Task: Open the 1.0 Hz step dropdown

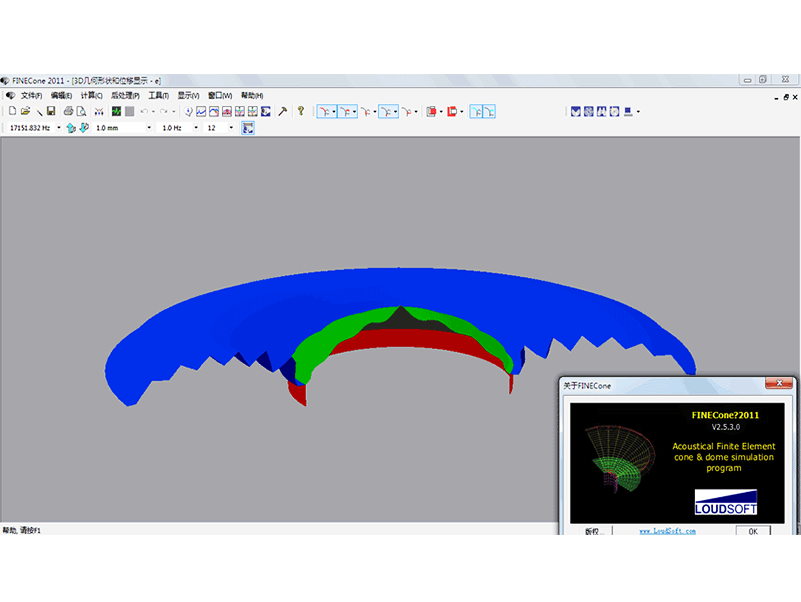Action: click(197, 128)
